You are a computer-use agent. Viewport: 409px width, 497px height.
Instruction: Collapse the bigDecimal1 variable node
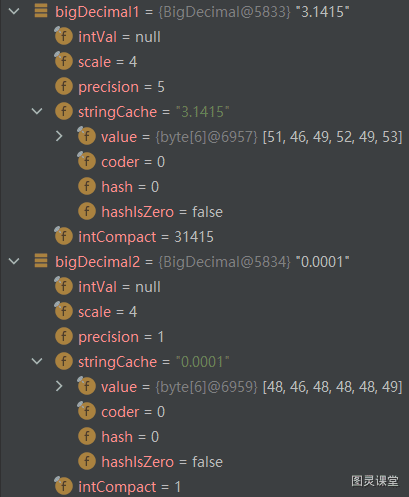(x=14, y=12)
